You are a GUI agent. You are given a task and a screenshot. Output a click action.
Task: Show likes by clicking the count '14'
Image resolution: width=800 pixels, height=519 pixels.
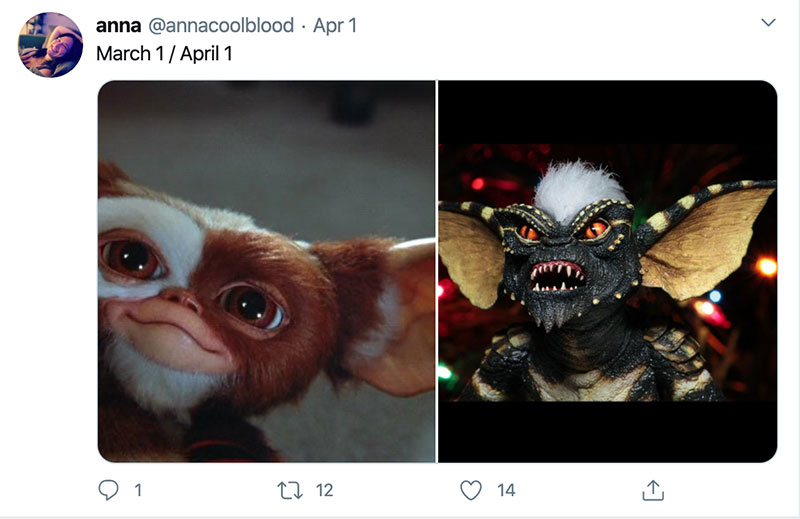[506, 490]
